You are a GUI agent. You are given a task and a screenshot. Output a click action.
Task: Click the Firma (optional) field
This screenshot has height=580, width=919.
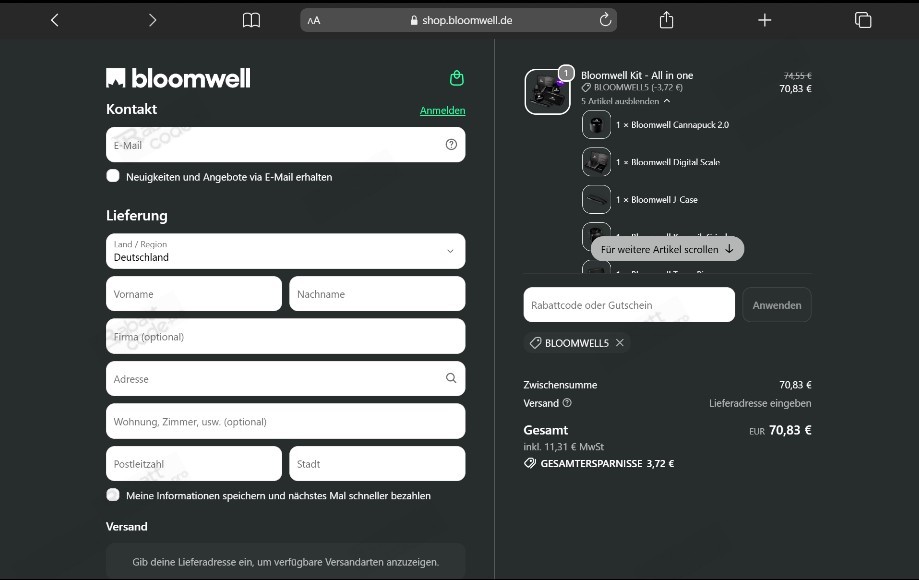[x=285, y=336]
